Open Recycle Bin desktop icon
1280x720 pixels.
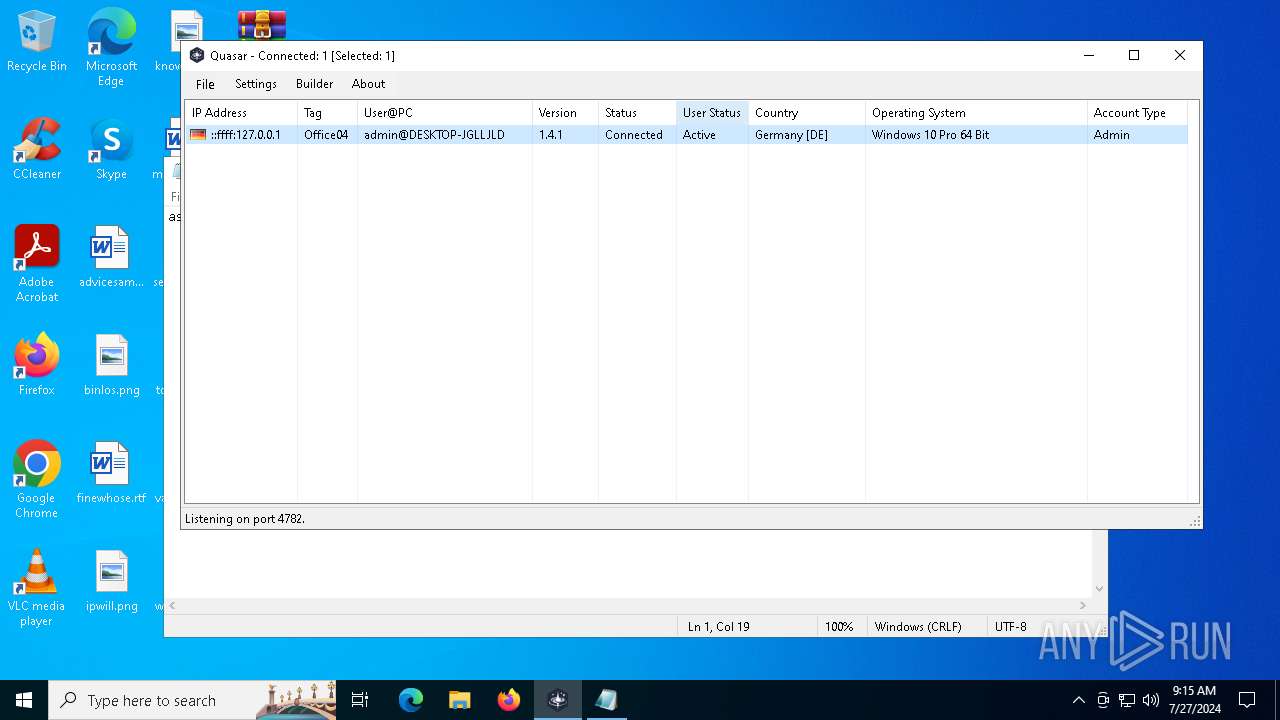pos(37,42)
